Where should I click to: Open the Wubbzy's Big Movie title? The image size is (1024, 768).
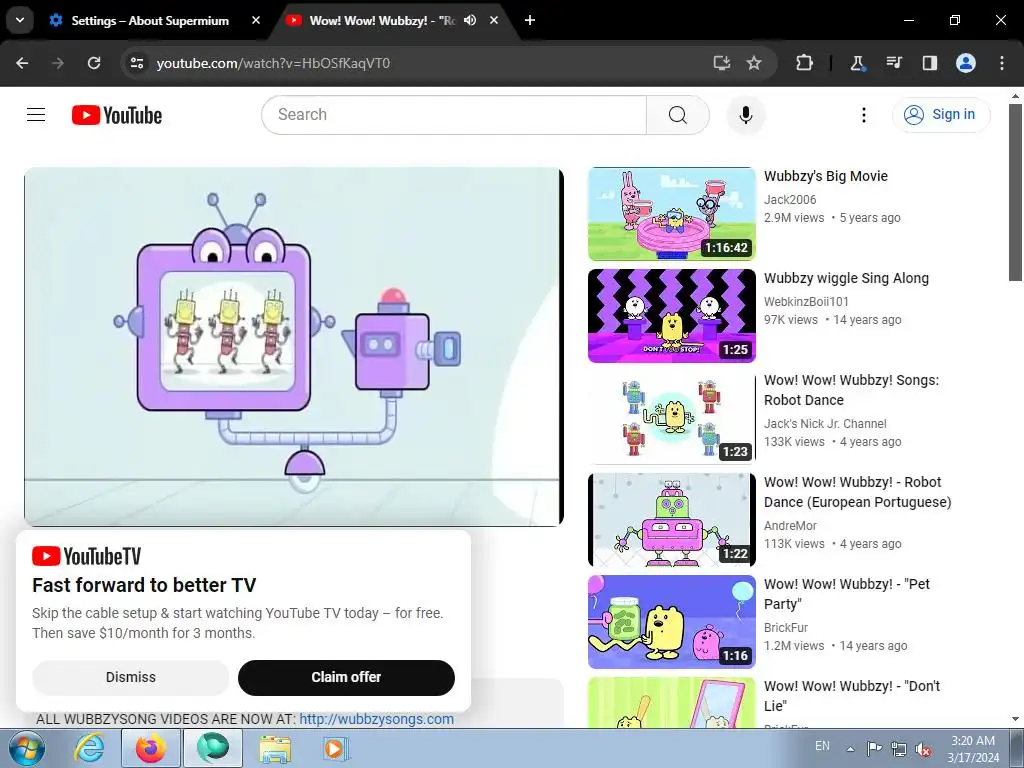tap(826, 176)
